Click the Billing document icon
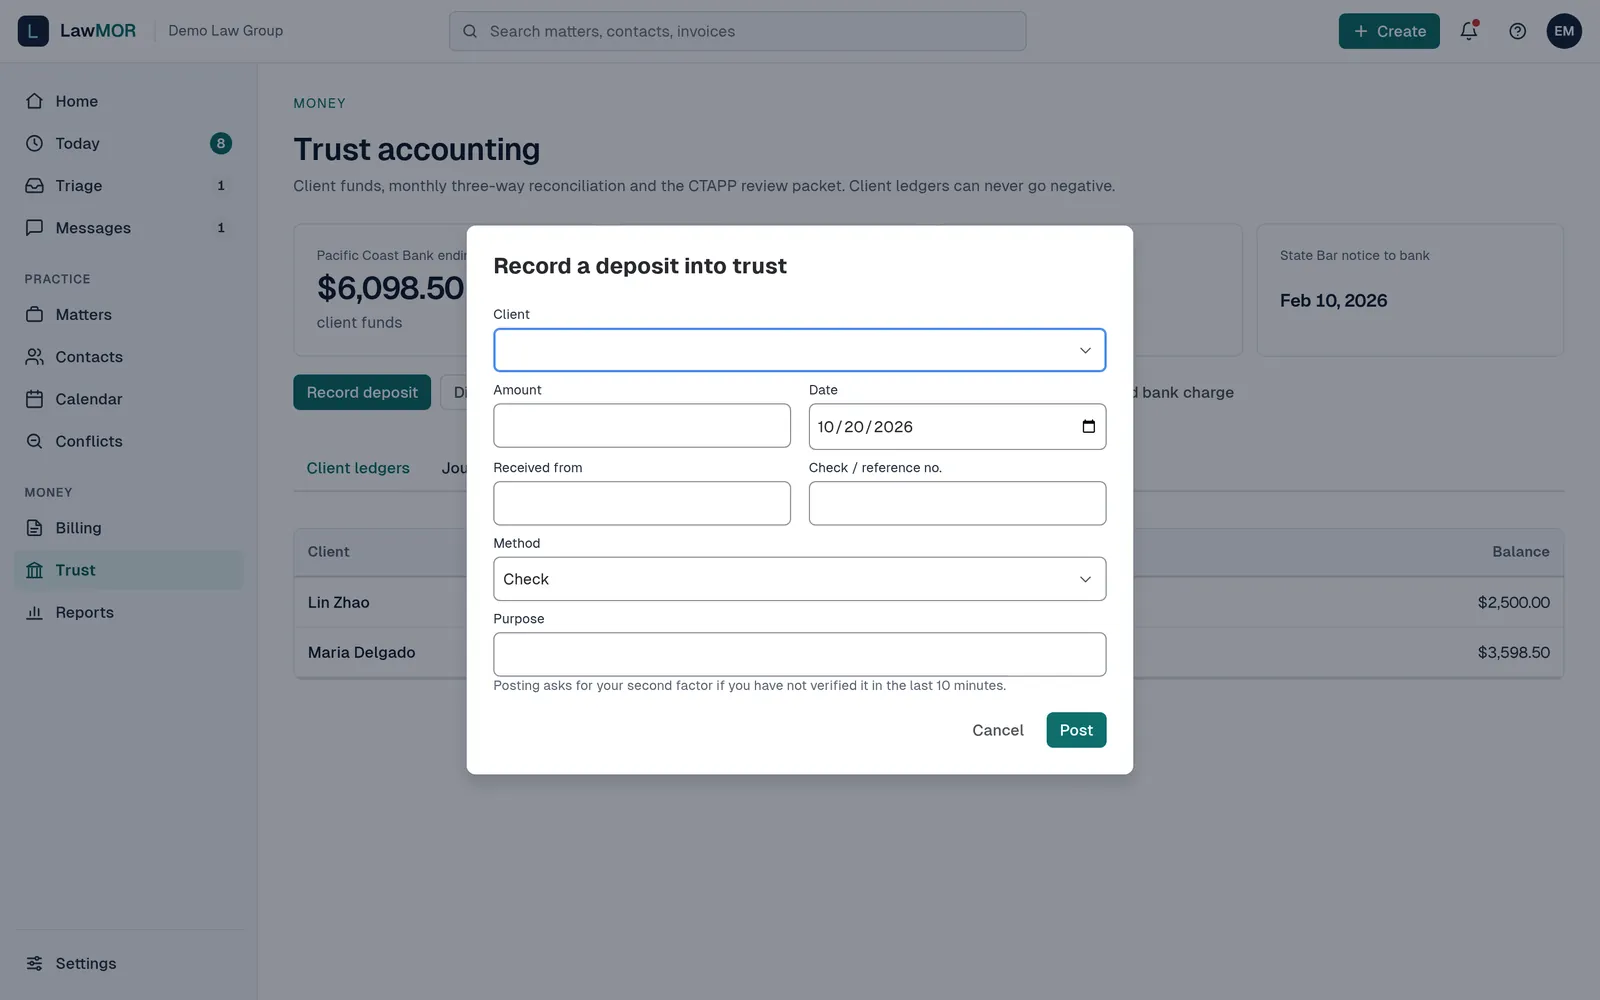This screenshot has height=1000, width=1600. tap(34, 527)
